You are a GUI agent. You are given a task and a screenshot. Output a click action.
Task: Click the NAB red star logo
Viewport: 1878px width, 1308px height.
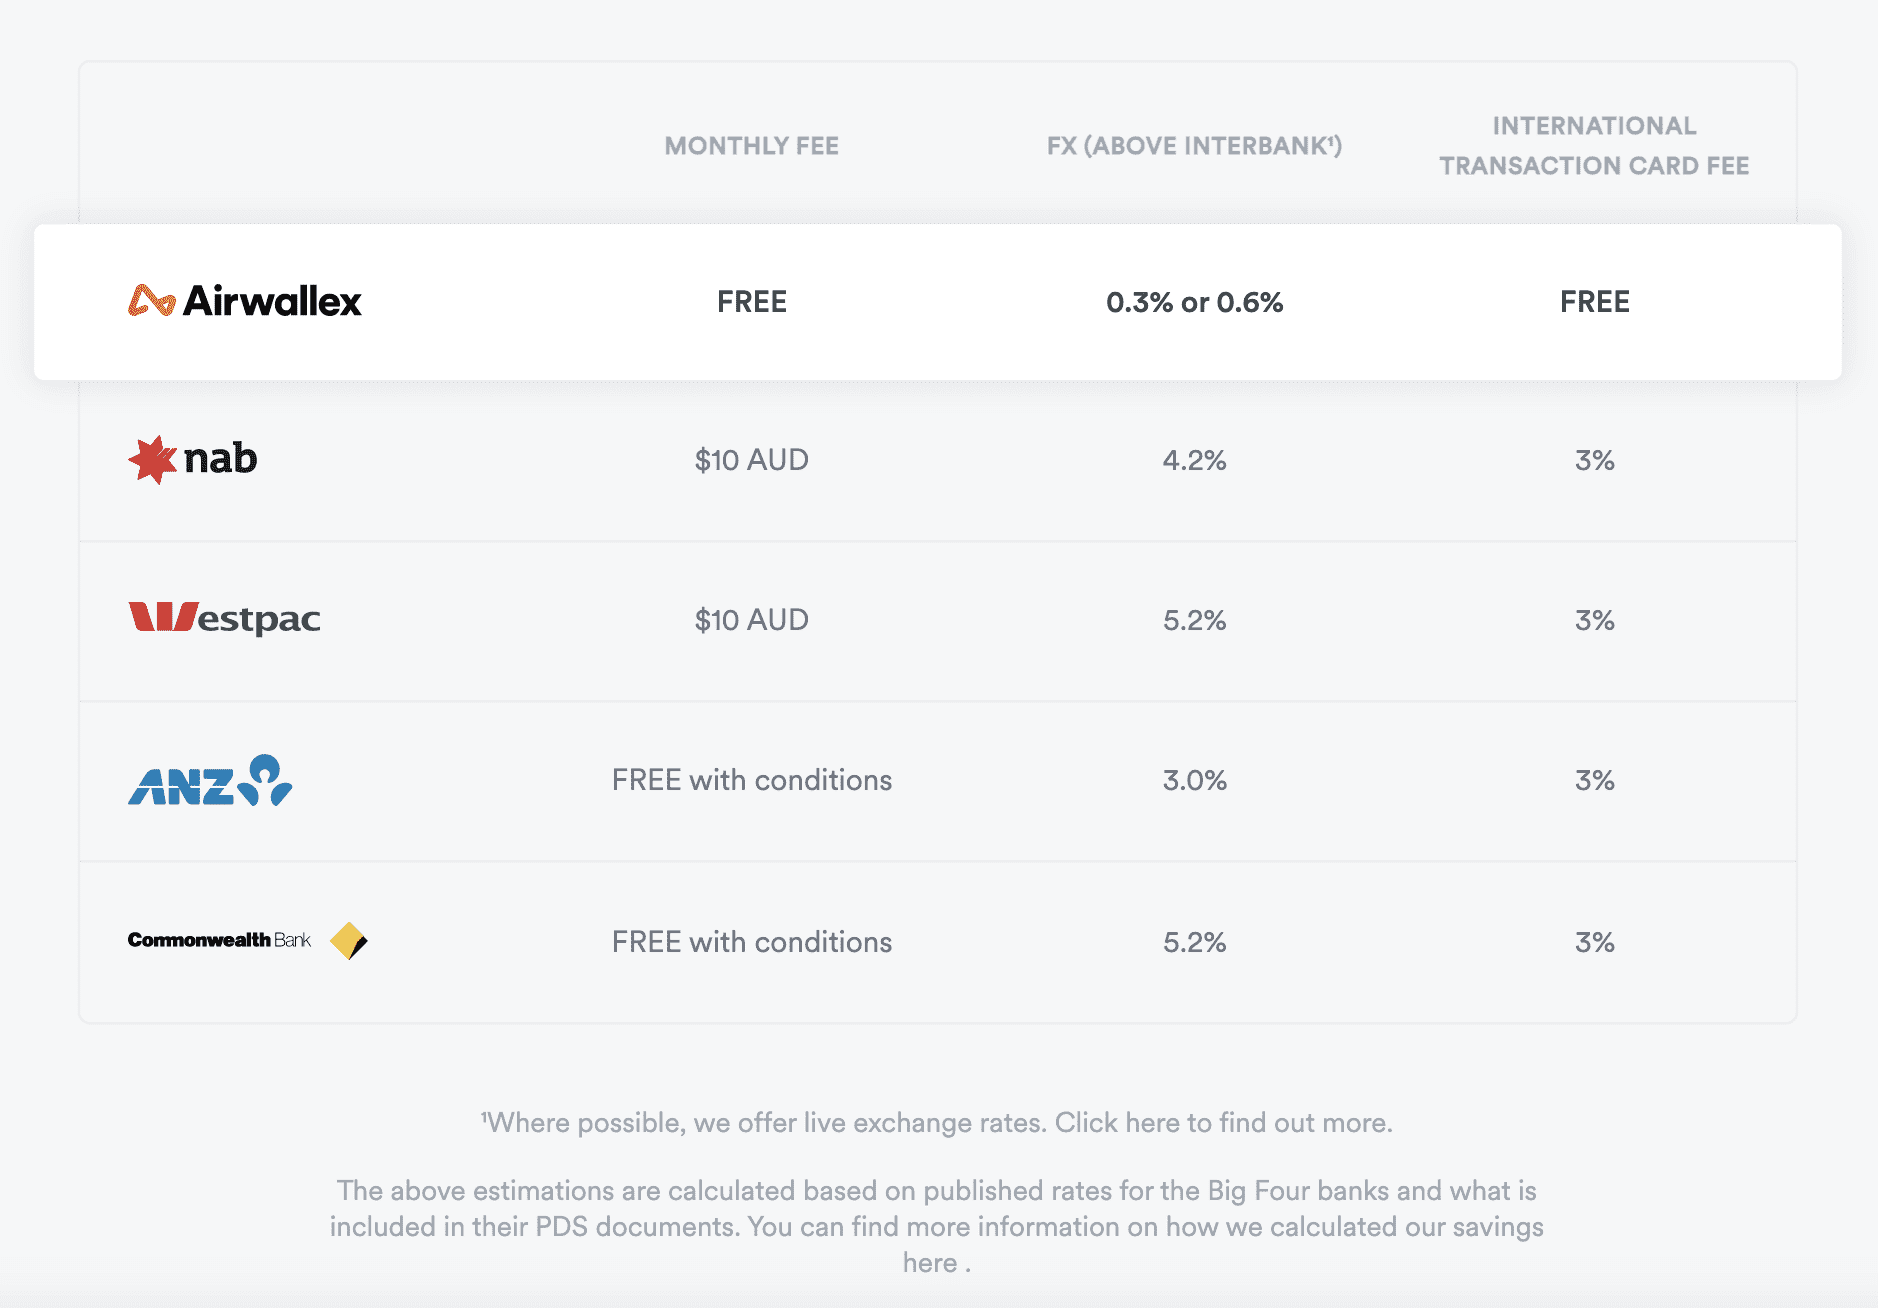[152, 460]
